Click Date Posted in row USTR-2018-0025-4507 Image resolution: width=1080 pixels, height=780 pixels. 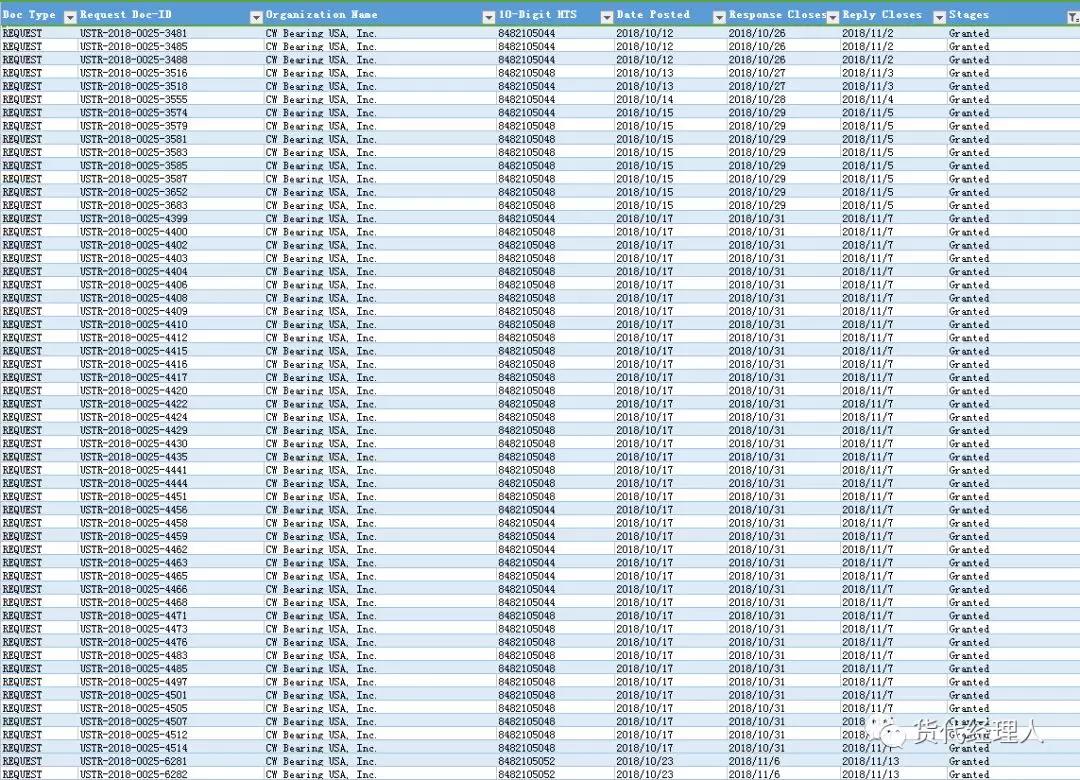(645, 721)
